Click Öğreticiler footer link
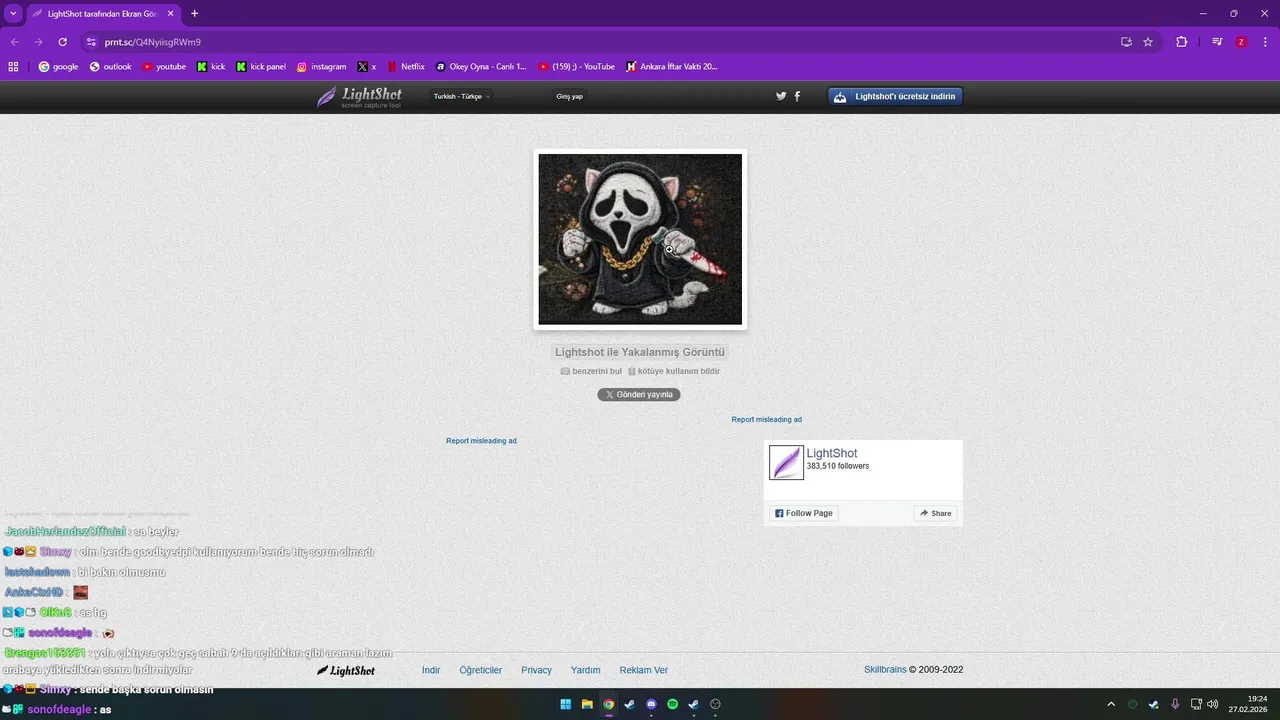The height and width of the screenshot is (720, 1280). [481, 670]
